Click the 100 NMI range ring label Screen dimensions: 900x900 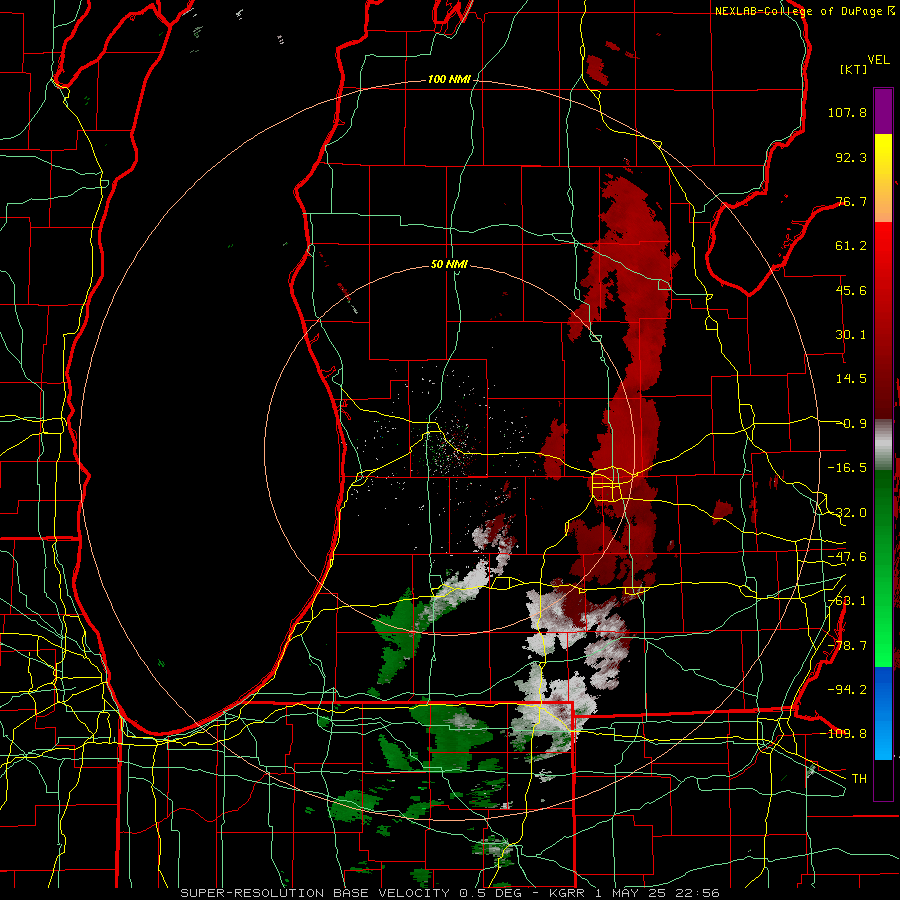(449, 79)
